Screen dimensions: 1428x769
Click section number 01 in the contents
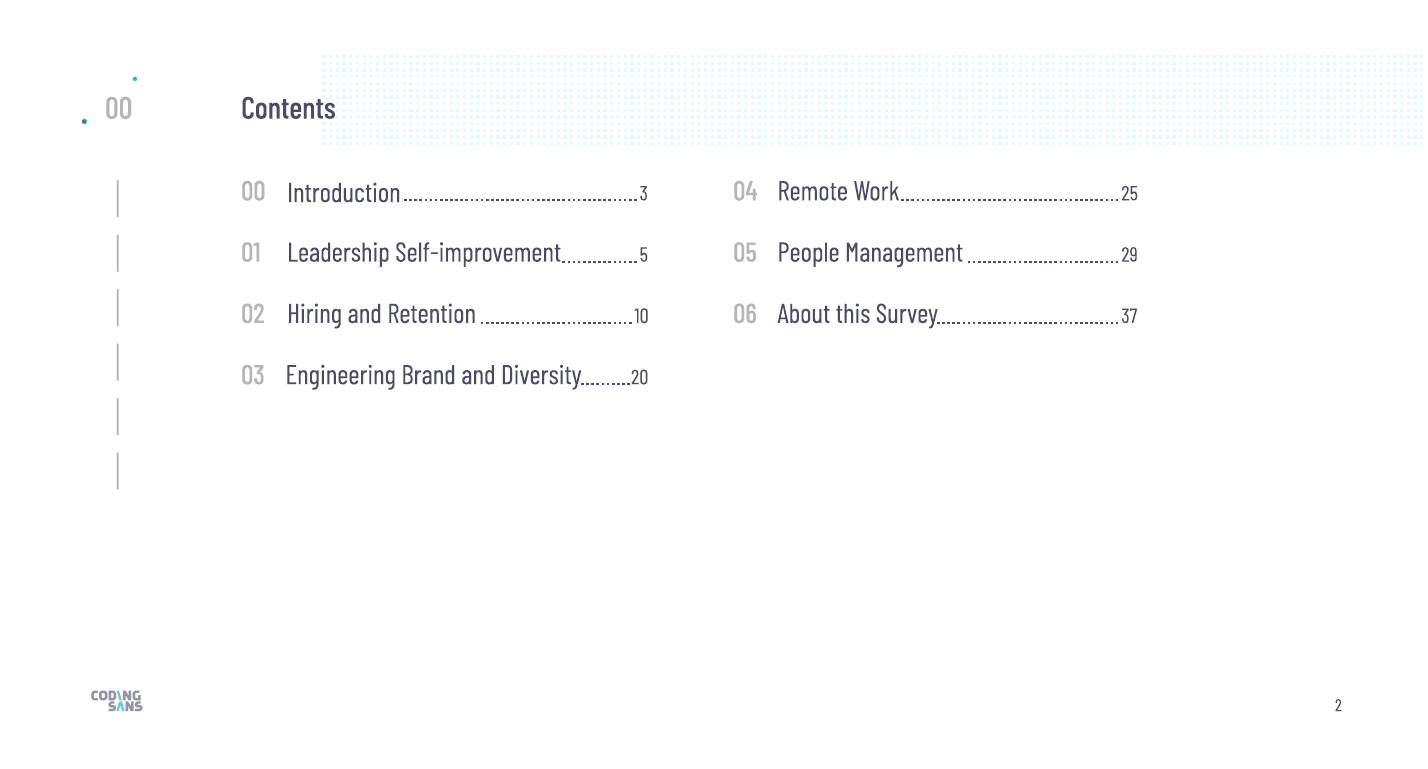click(251, 253)
